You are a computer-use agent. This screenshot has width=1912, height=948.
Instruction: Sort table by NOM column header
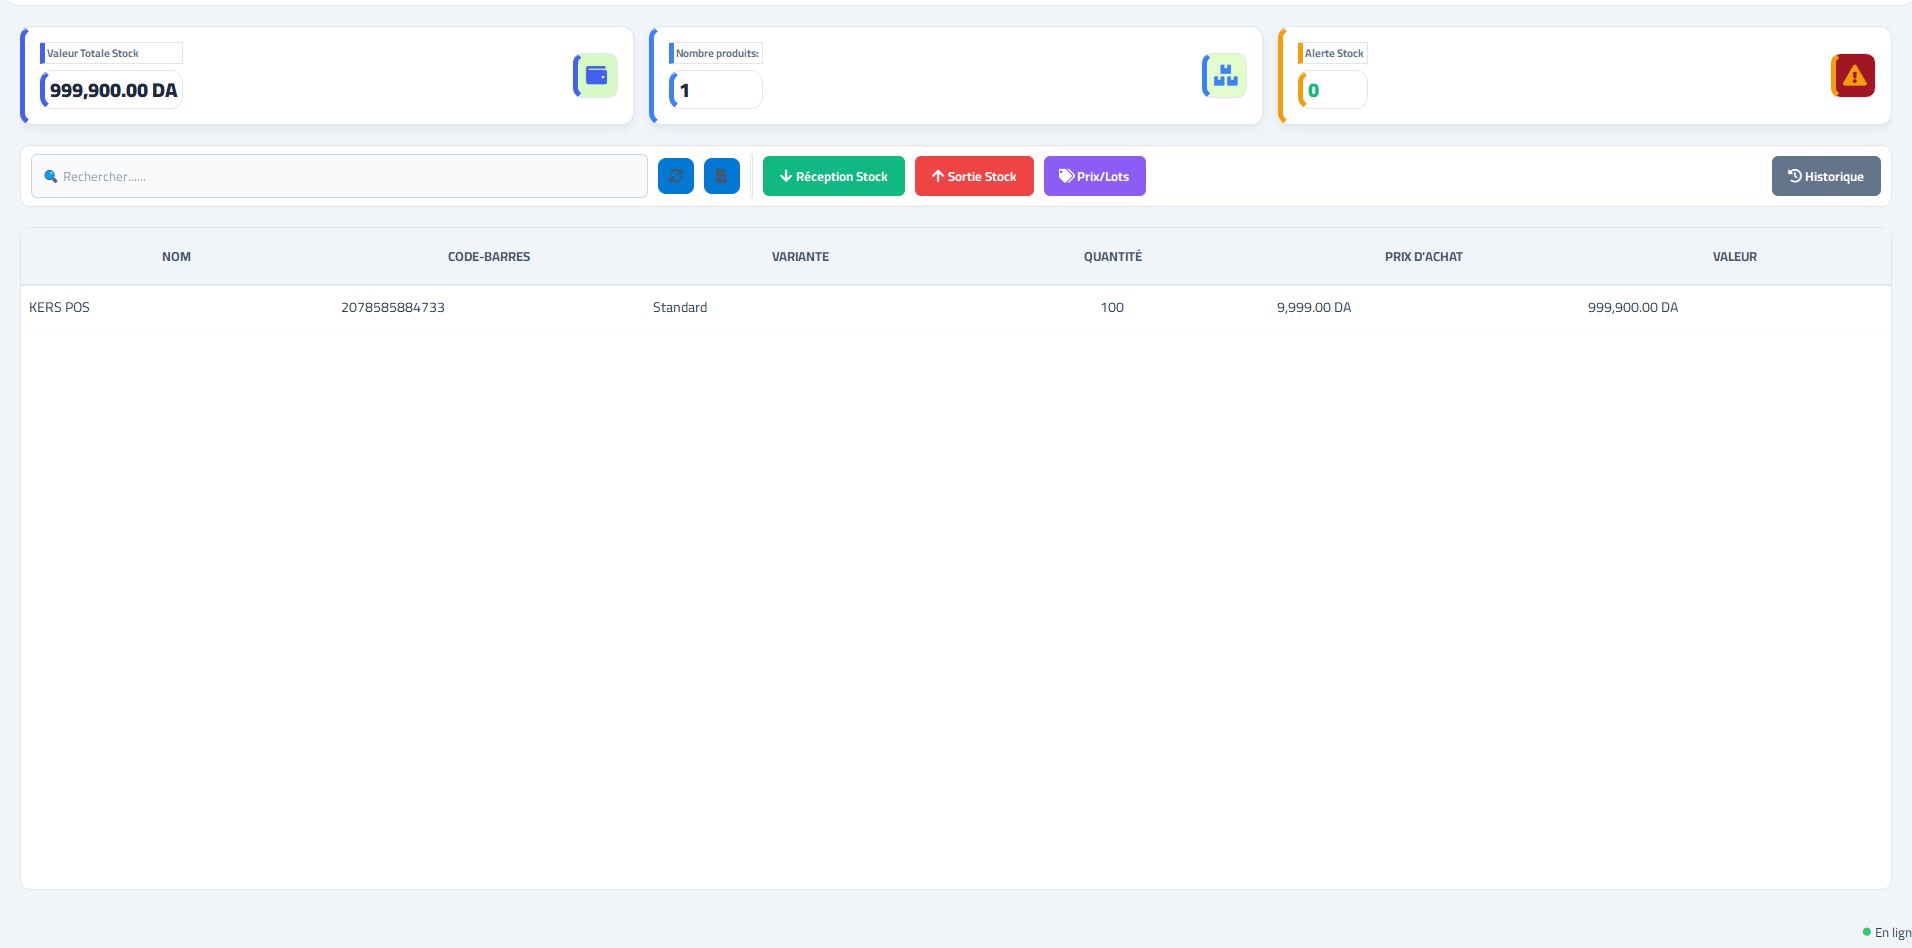click(x=176, y=257)
